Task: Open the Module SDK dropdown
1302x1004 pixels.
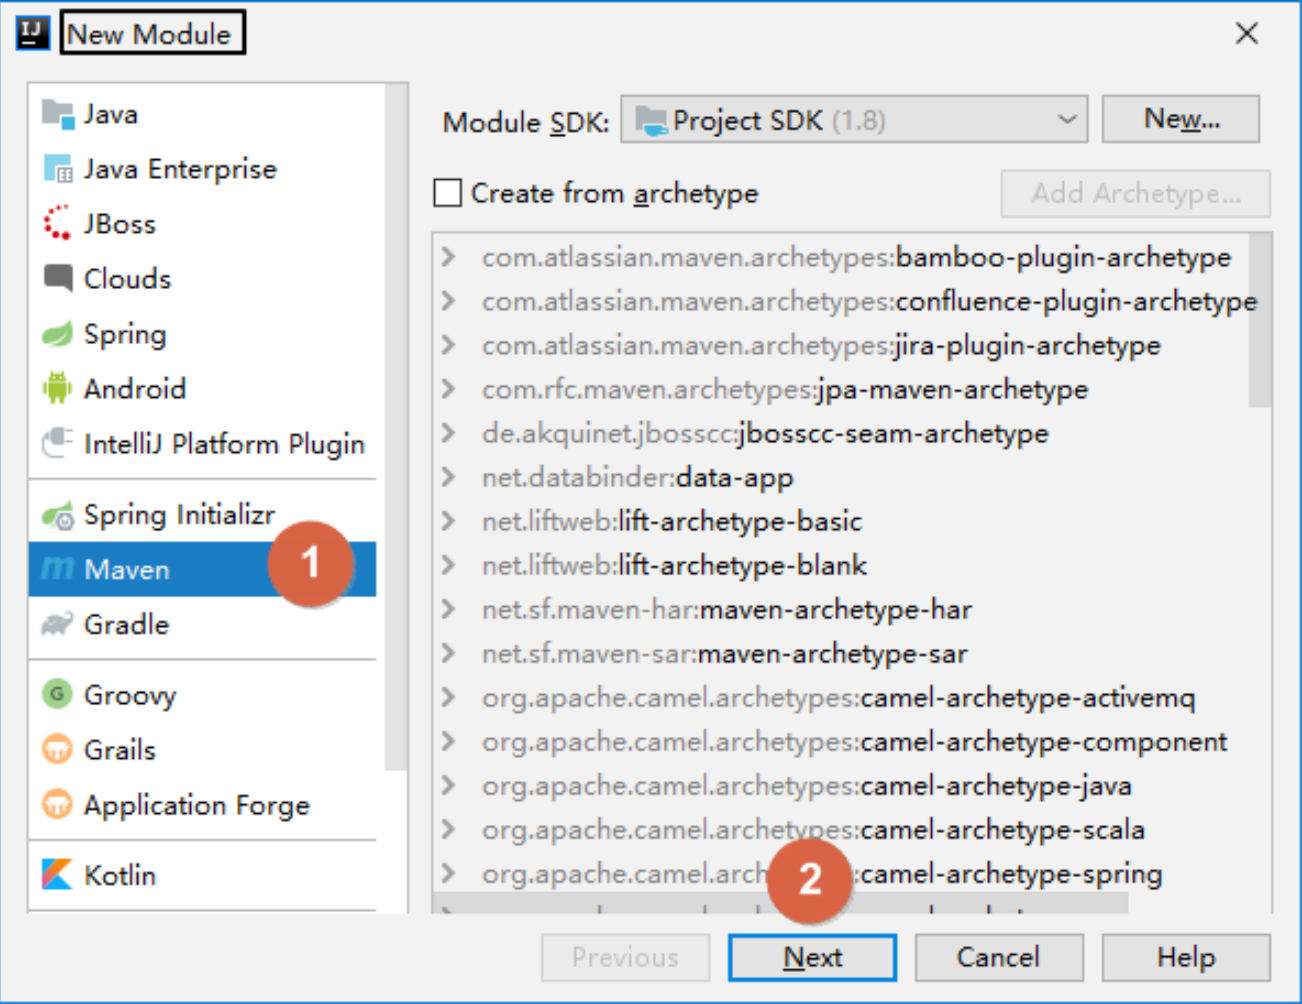Action: [854, 120]
